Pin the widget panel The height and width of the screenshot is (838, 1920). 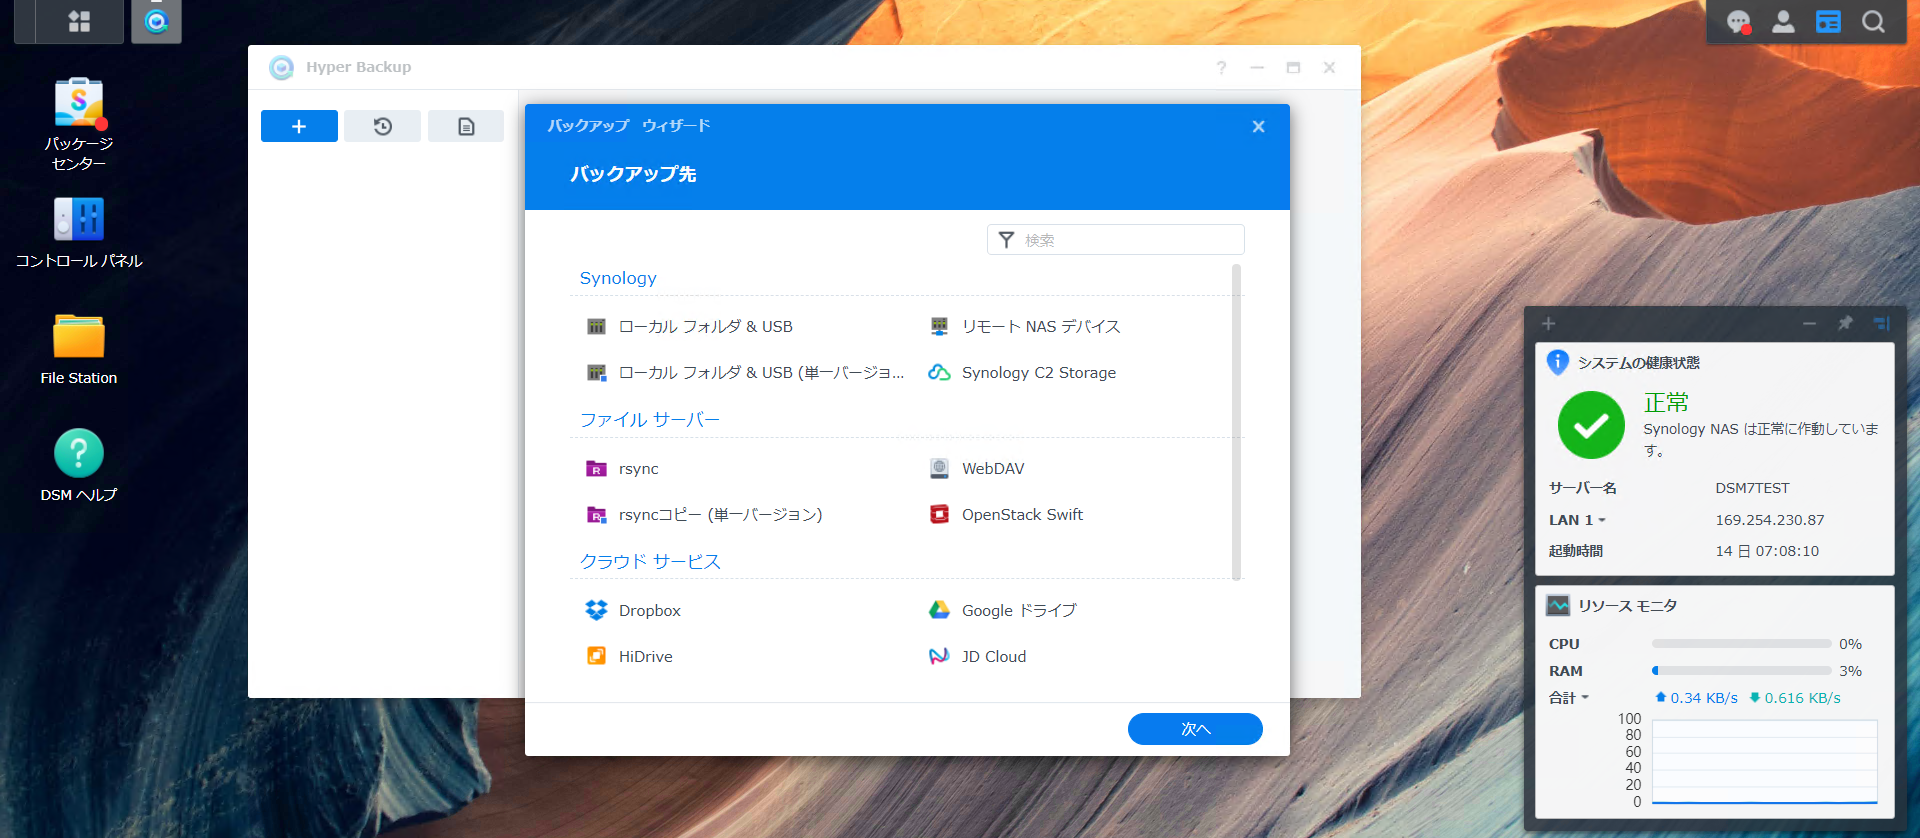click(1845, 323)
